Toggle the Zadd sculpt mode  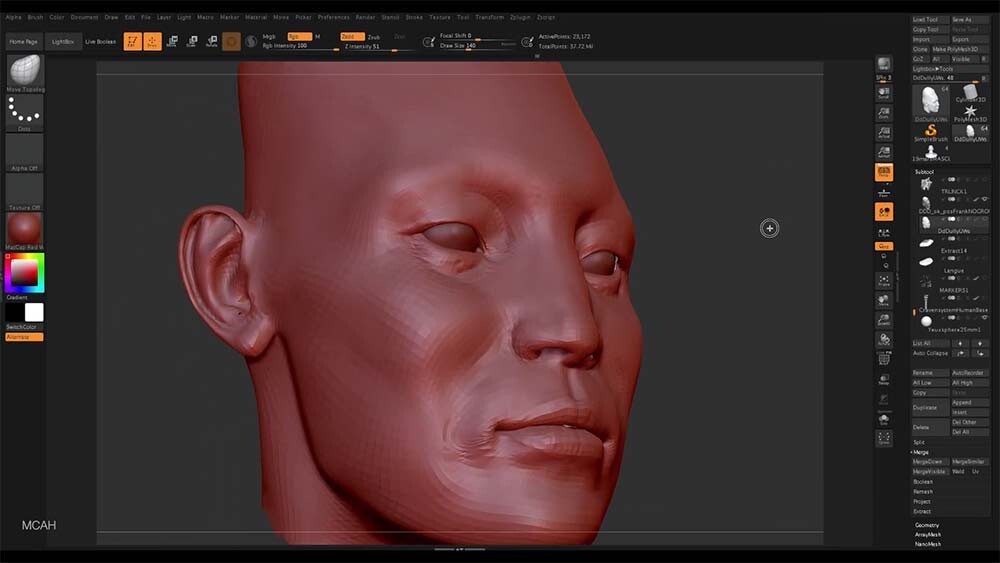[352, 36]
